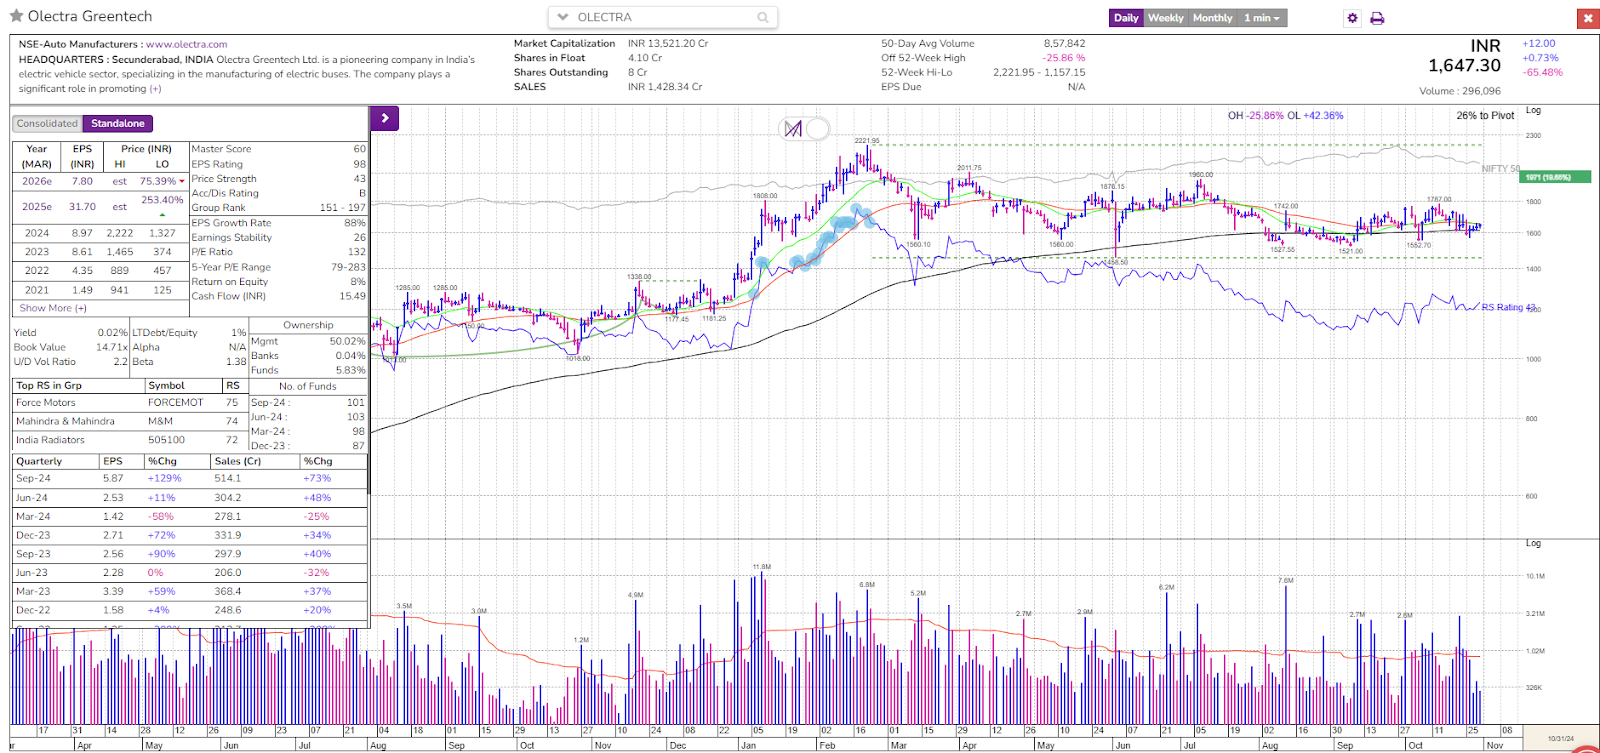This screenshot has height=753, width=1600.
Task: Click the 26% to Pivot text
Action: (x=1485, y=116)
